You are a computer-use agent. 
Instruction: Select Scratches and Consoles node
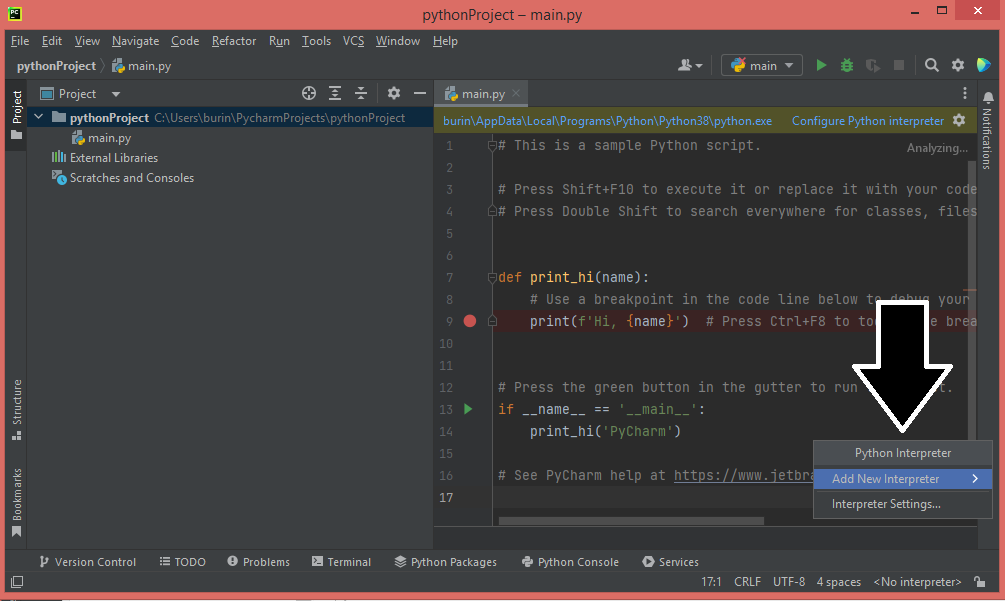point(122,177)
